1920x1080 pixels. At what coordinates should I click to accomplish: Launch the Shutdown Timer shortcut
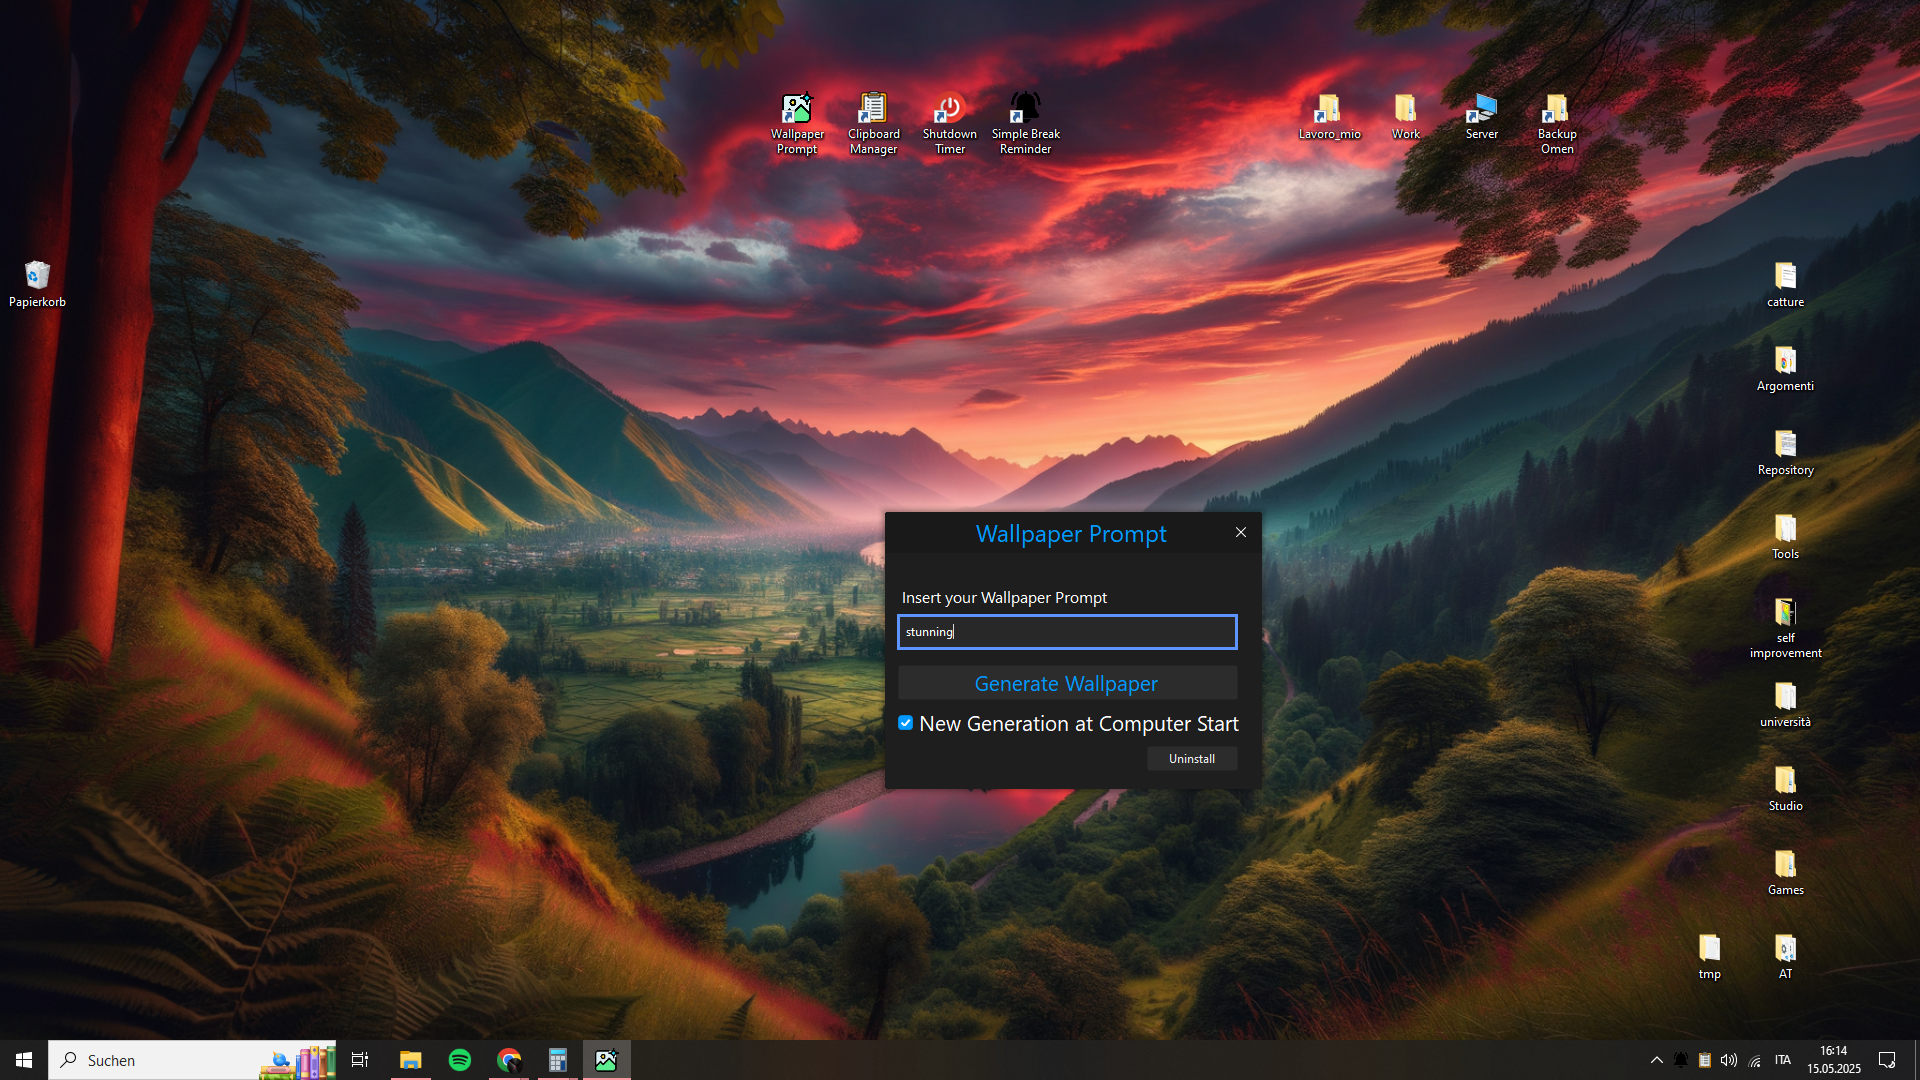pos(949,123)
